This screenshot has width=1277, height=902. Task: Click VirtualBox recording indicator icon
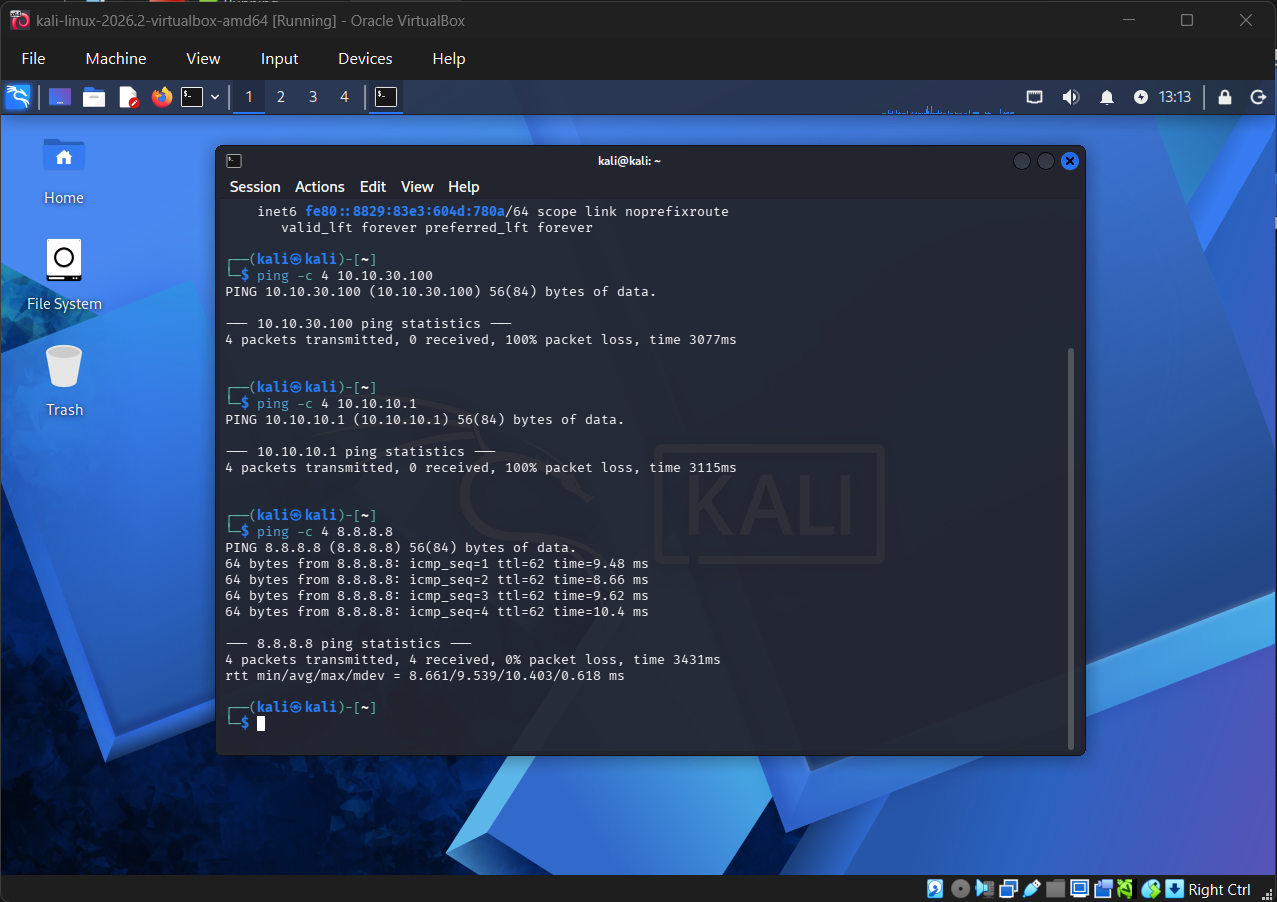click(1104, 889)
